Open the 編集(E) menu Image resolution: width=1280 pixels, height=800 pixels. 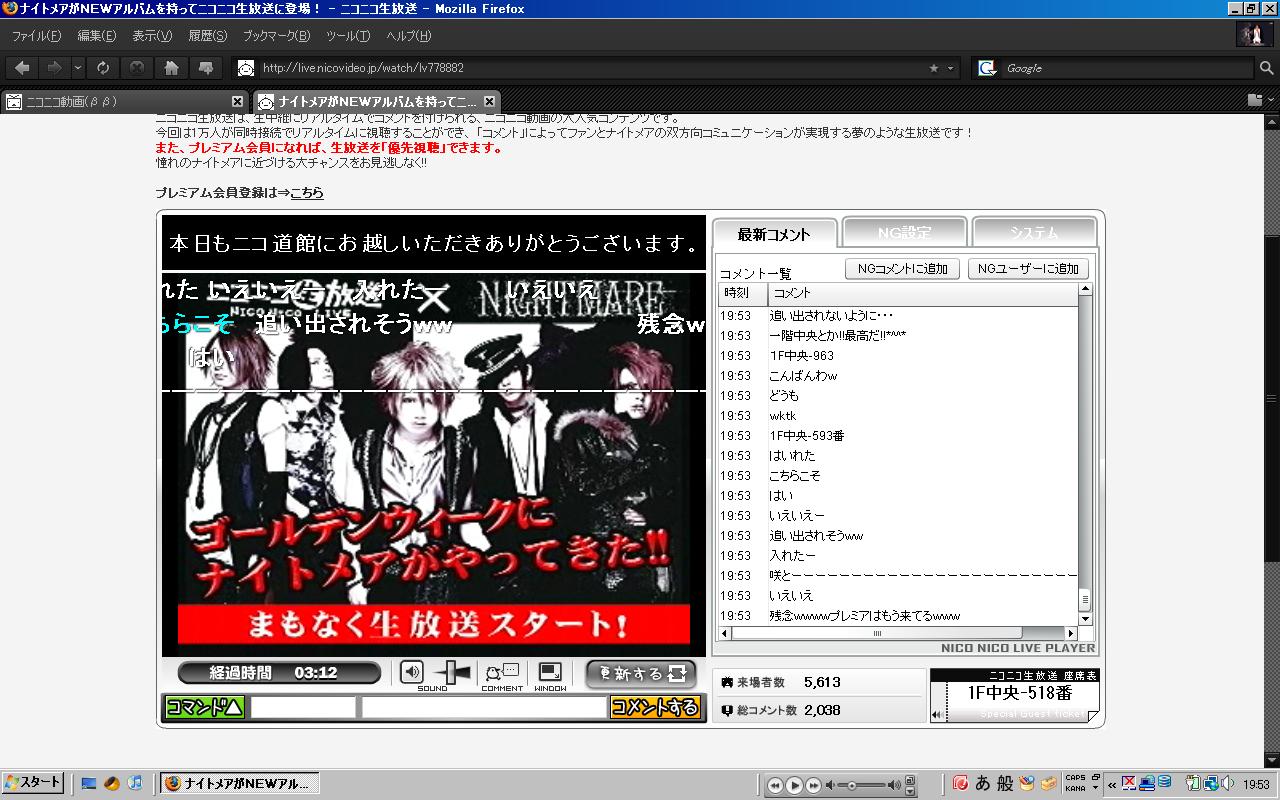[97, 36]
